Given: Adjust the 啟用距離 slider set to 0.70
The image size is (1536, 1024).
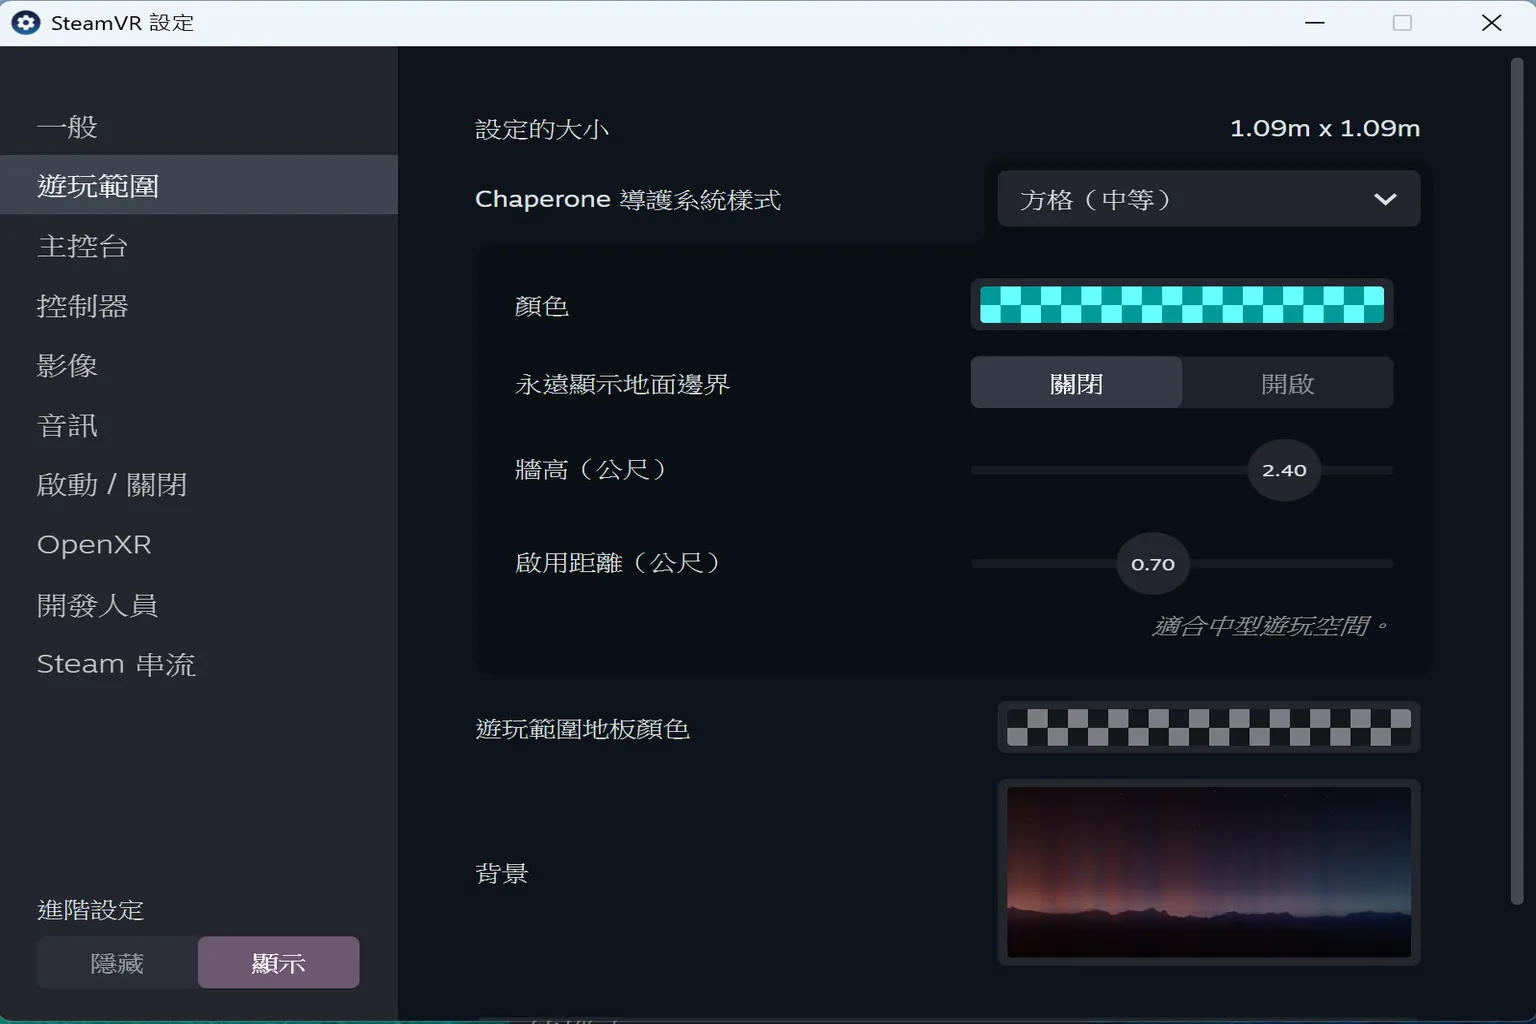Looking at the screenshot, I should tap(1152, 563).
